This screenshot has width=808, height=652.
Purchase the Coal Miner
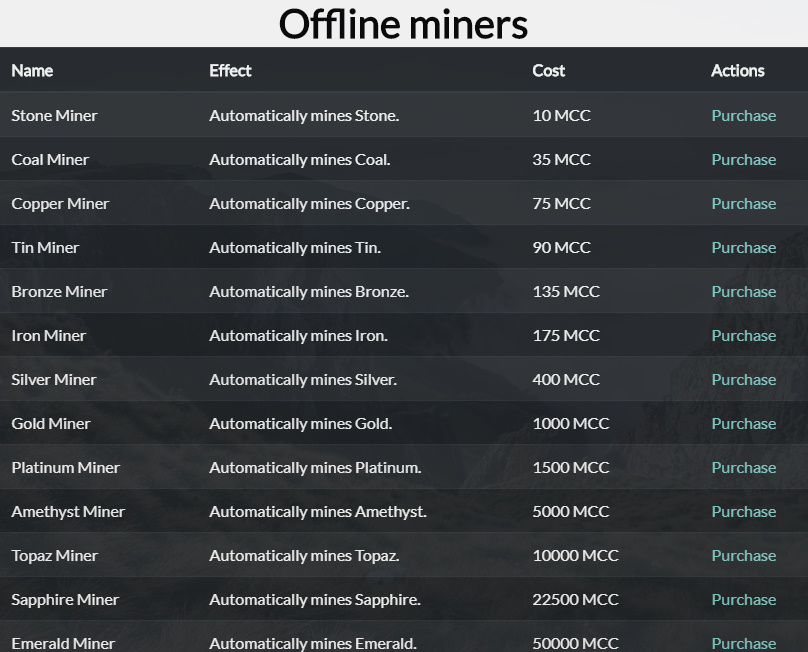744,160
